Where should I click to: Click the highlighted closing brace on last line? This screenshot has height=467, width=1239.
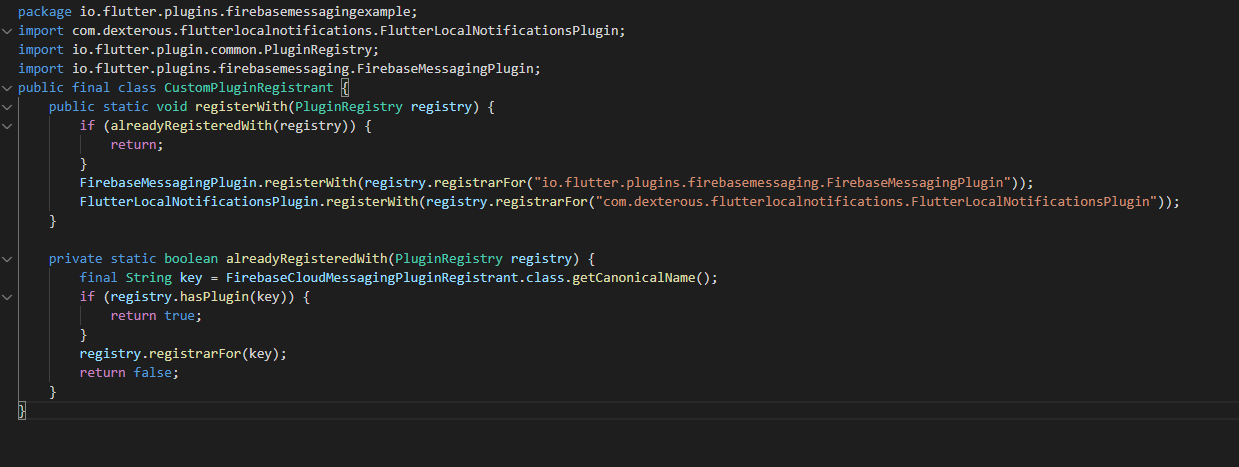[x=22, y=411]
